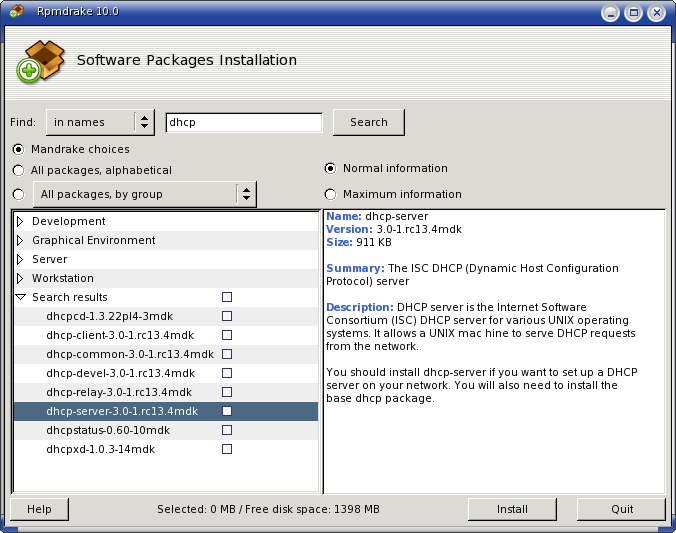Select dhcp-relay-3.0-1.rc13.4mdk in the list
This screenshot has width=676, height=533.
pyautogui.click(x=119, y=392)
